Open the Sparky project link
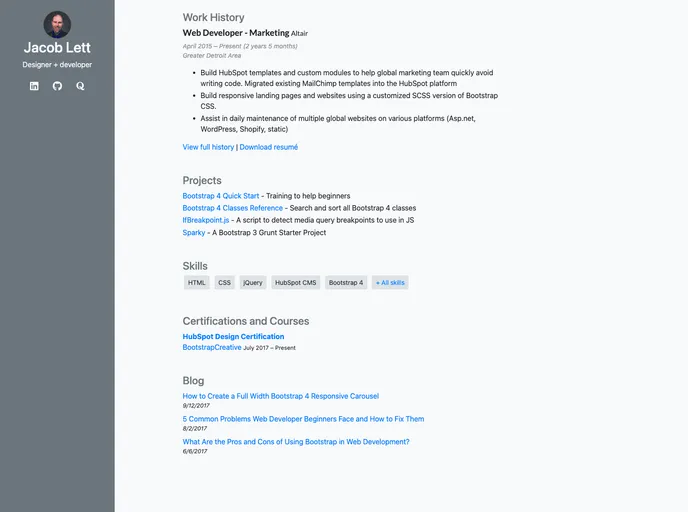Image resolution: width=688 pixels, height=512 pixels. (x=194, y=232)
